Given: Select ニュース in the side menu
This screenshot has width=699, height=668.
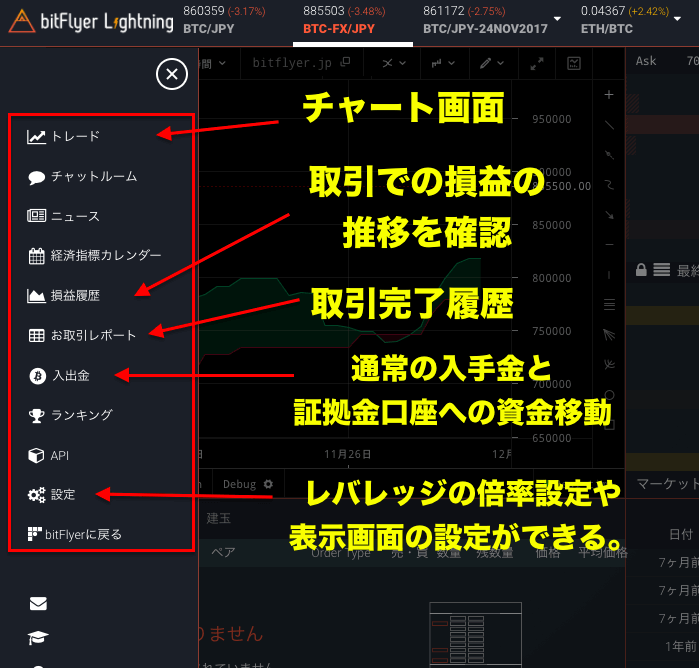Looking at the screenshot, I should click(x=63, y=216).
